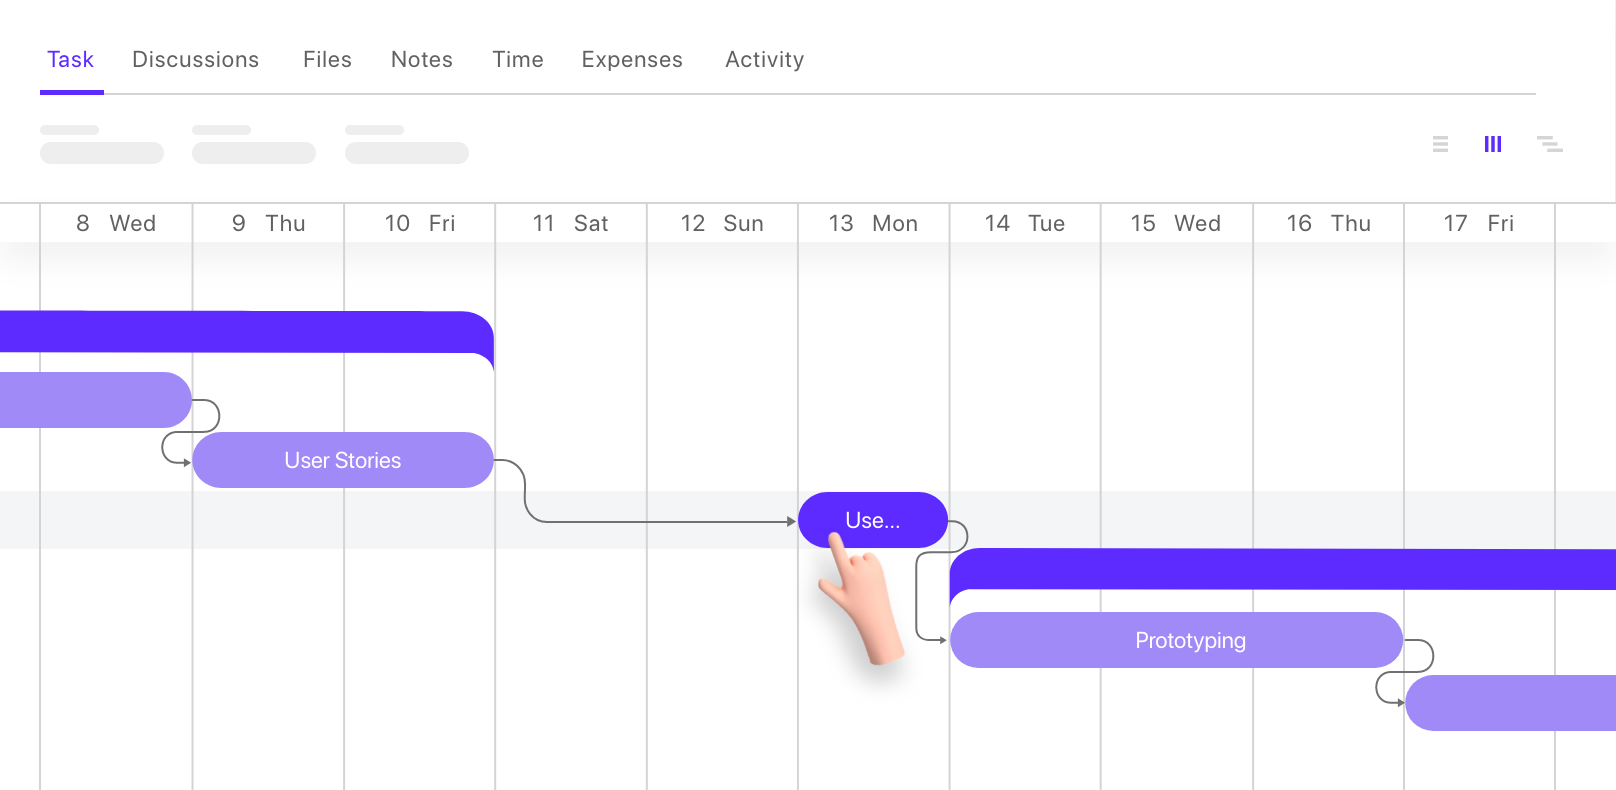1616x790 pixels.
Task: Open the Time tab
Action: 518,60
